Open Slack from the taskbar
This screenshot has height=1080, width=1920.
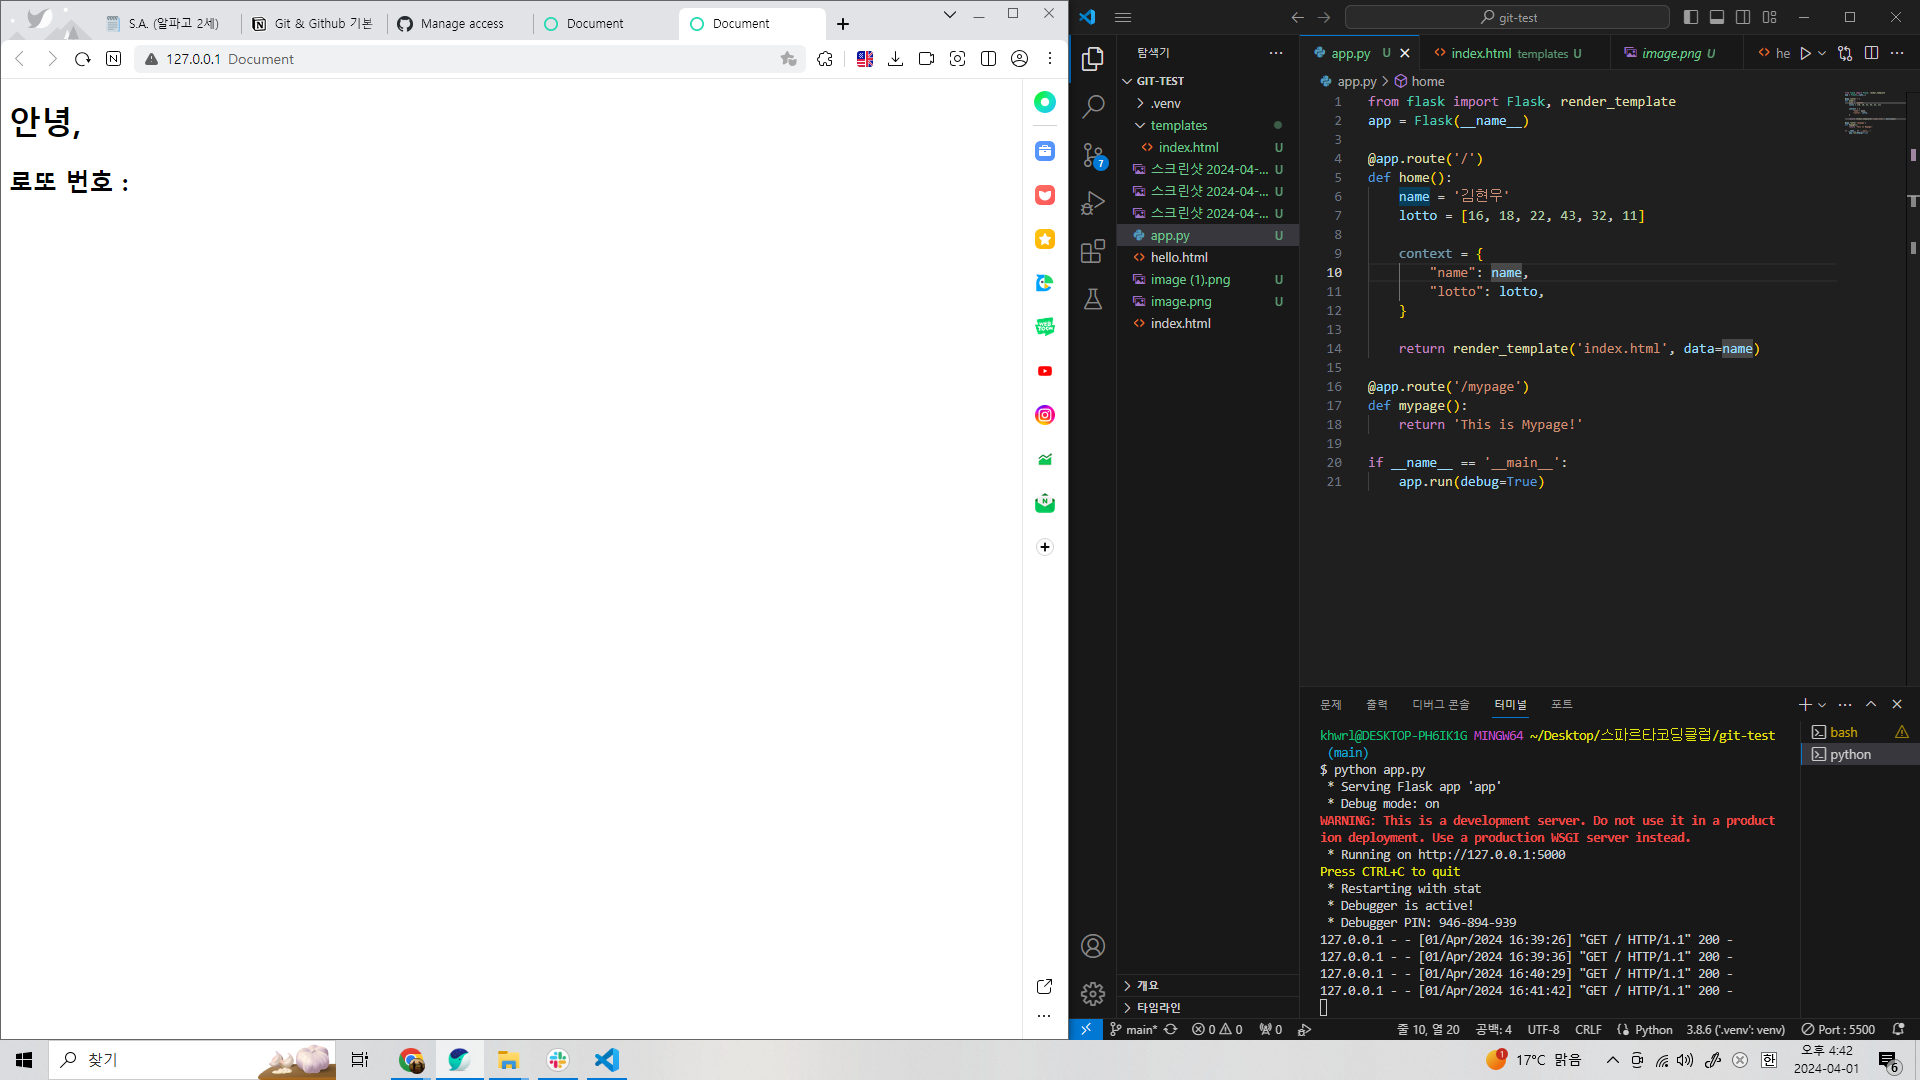pos(557,1060)
